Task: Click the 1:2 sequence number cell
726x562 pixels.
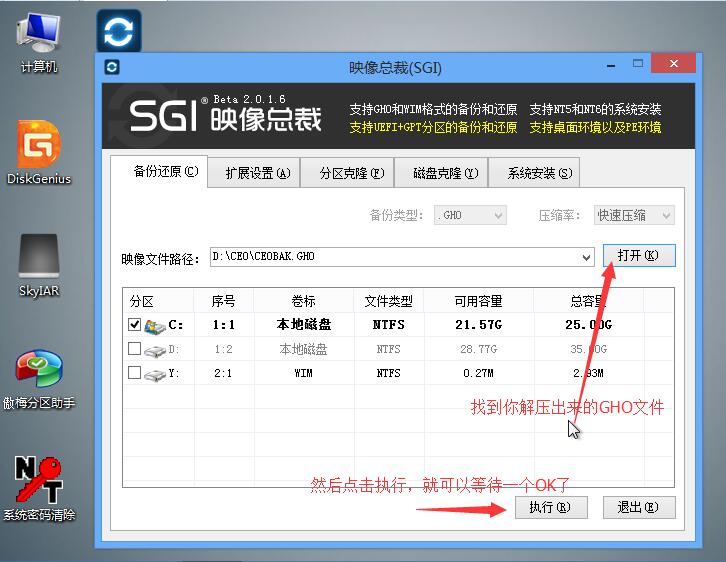Action: tap(224, 349)
